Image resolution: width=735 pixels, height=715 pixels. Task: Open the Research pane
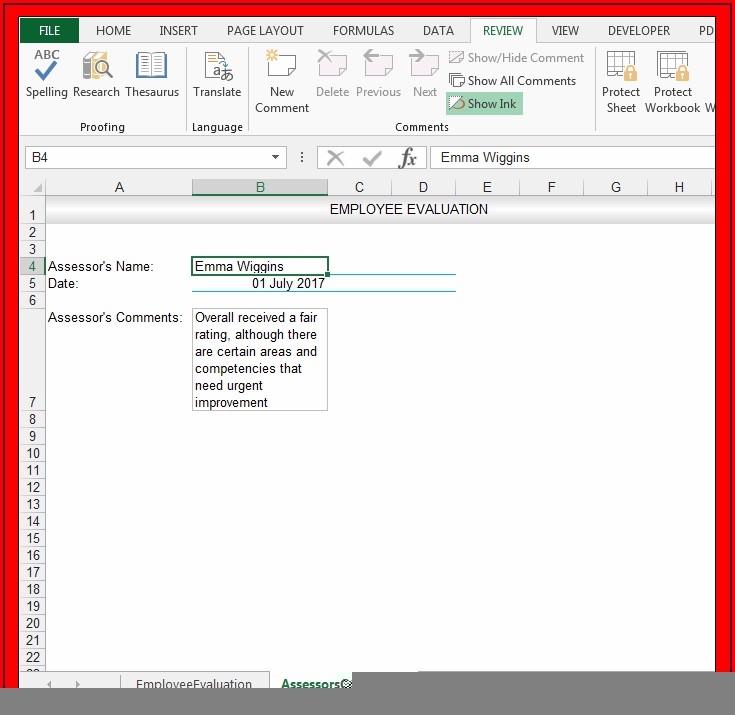97,75
